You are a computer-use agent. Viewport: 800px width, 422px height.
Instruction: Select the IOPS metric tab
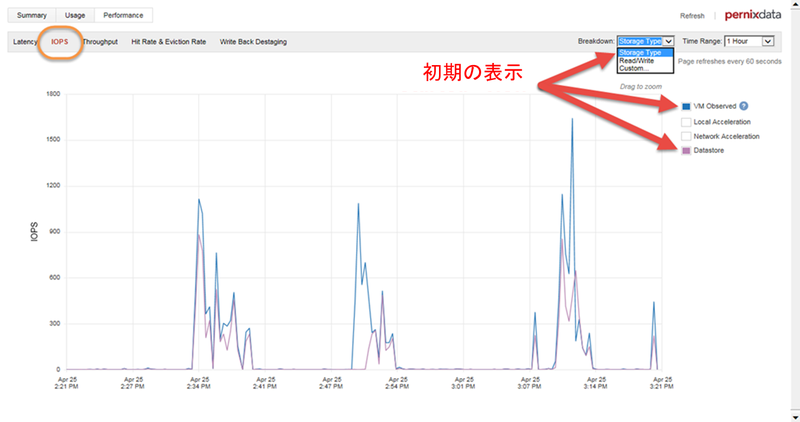[60, 42]
